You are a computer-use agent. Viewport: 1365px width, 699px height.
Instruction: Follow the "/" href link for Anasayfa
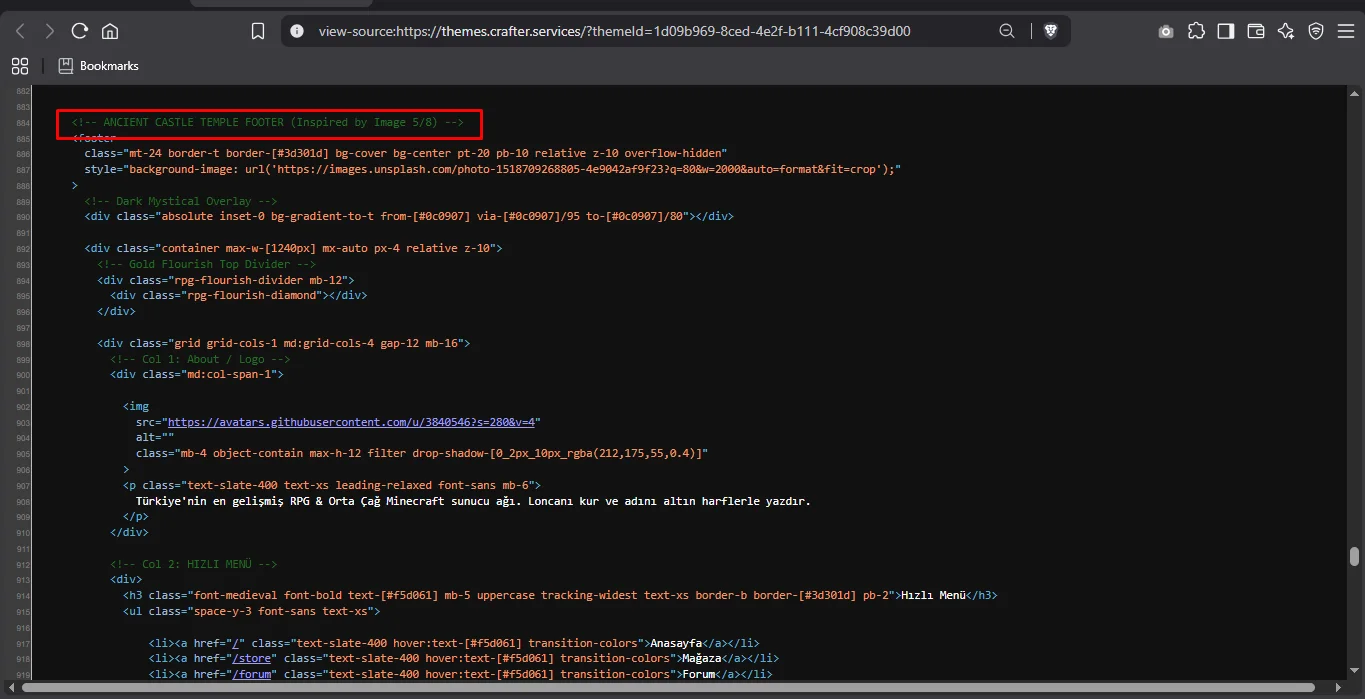point(238,643)
